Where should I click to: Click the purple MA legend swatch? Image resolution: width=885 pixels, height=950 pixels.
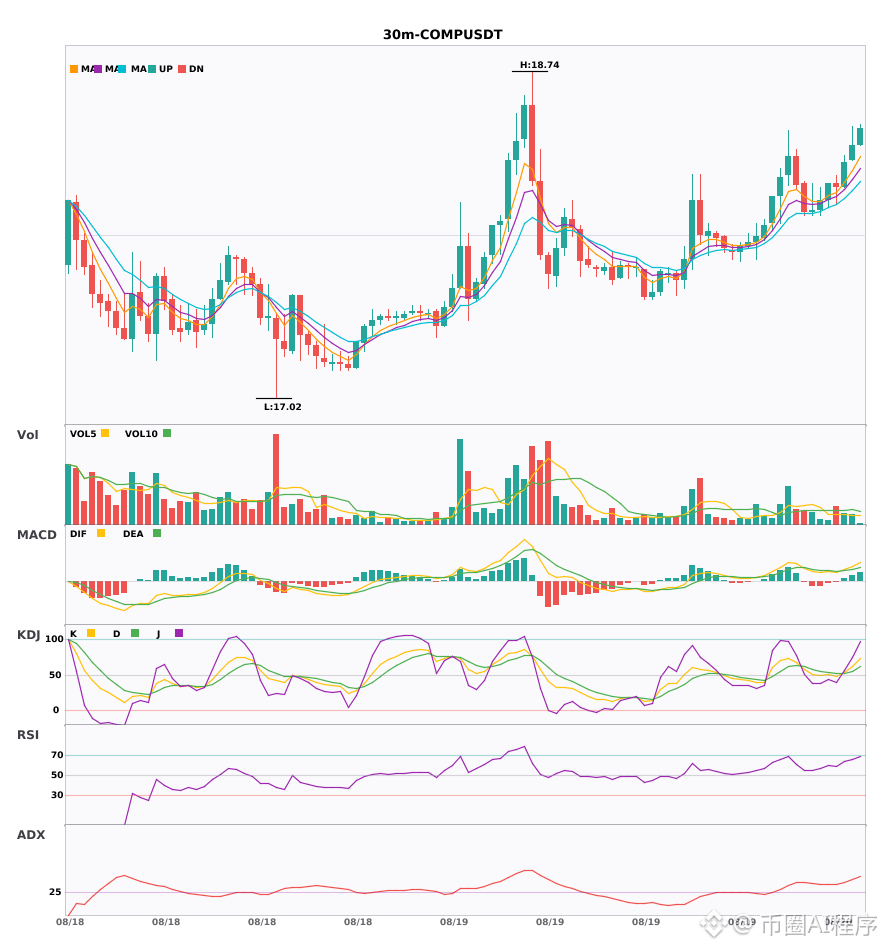point(98,69)
